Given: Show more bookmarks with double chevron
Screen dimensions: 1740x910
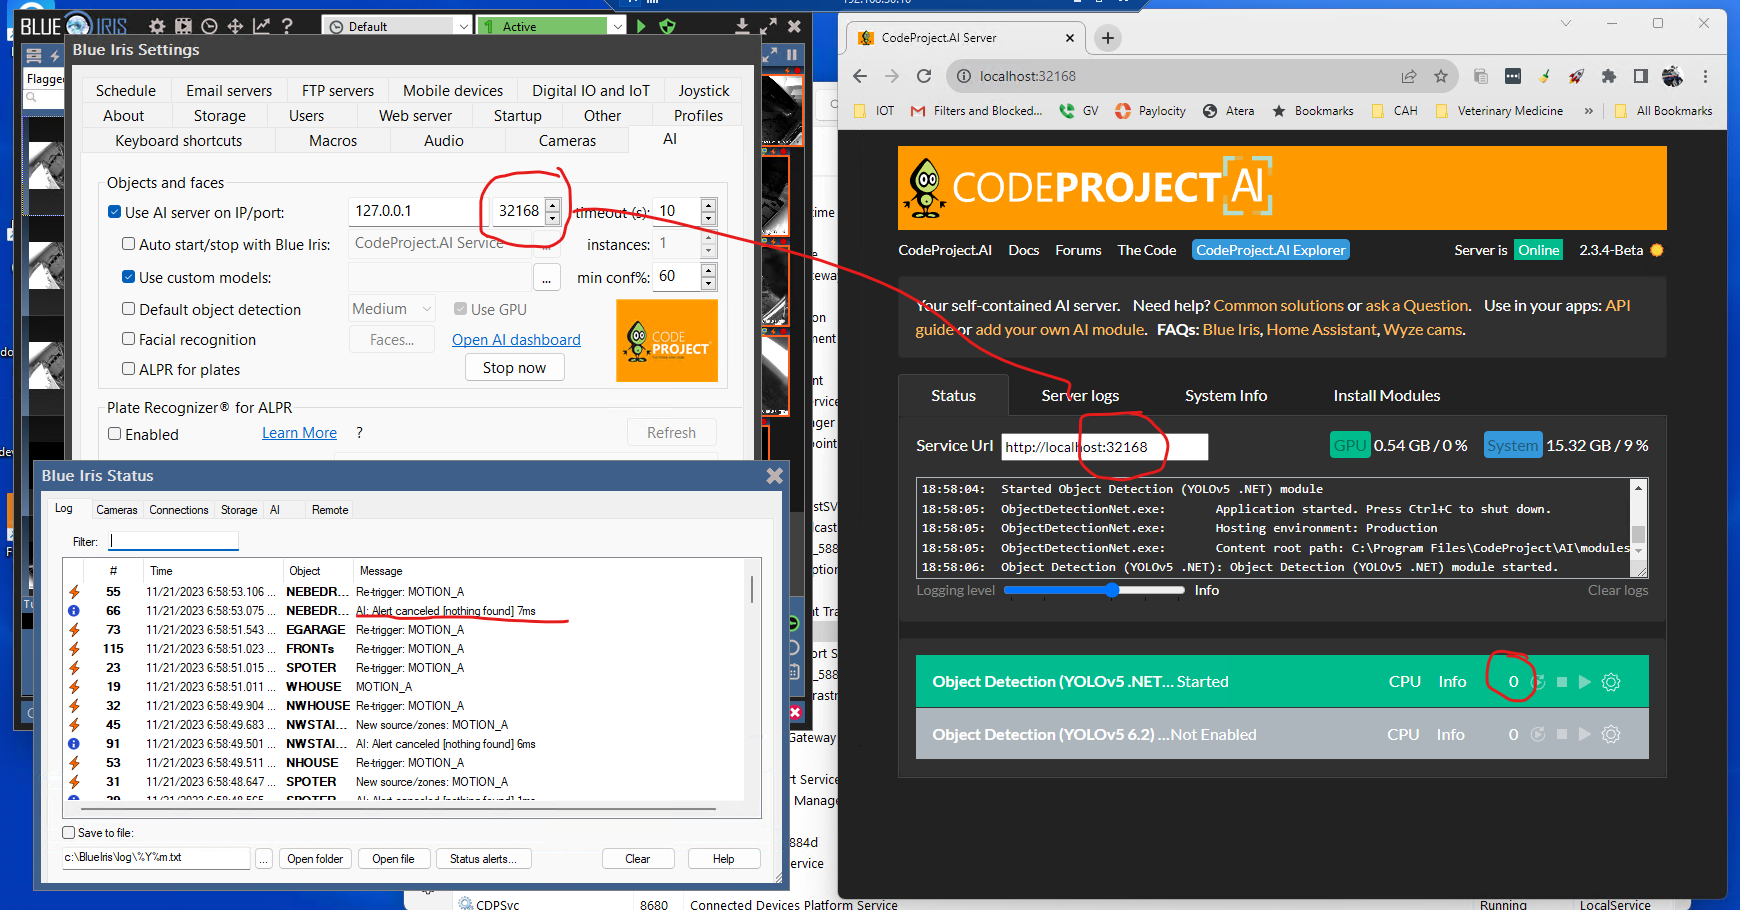Looking at the screenshot, I should (1589, 111).
